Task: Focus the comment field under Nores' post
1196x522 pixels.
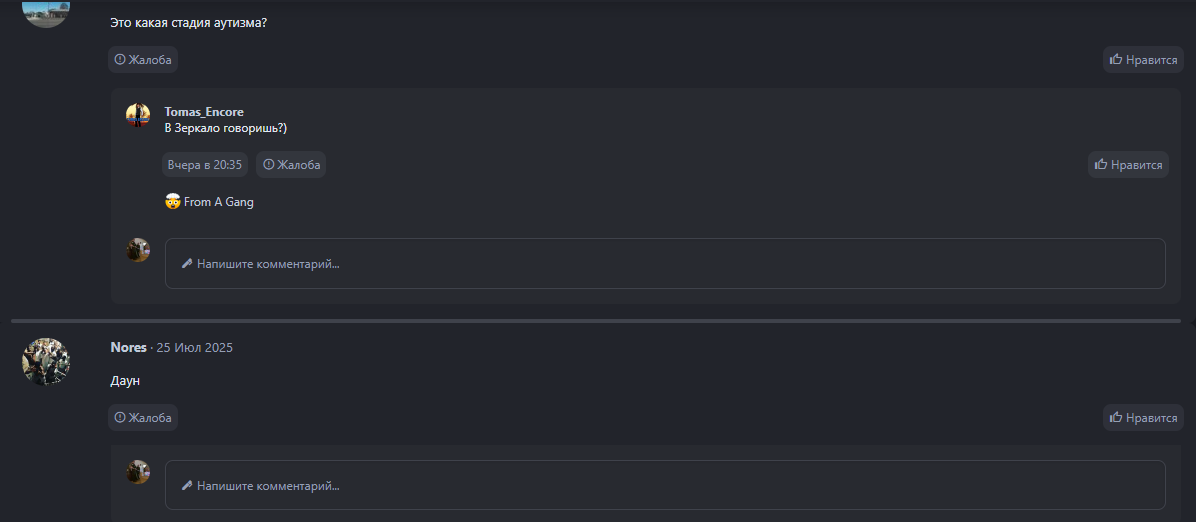Action: tap(665, 486)
